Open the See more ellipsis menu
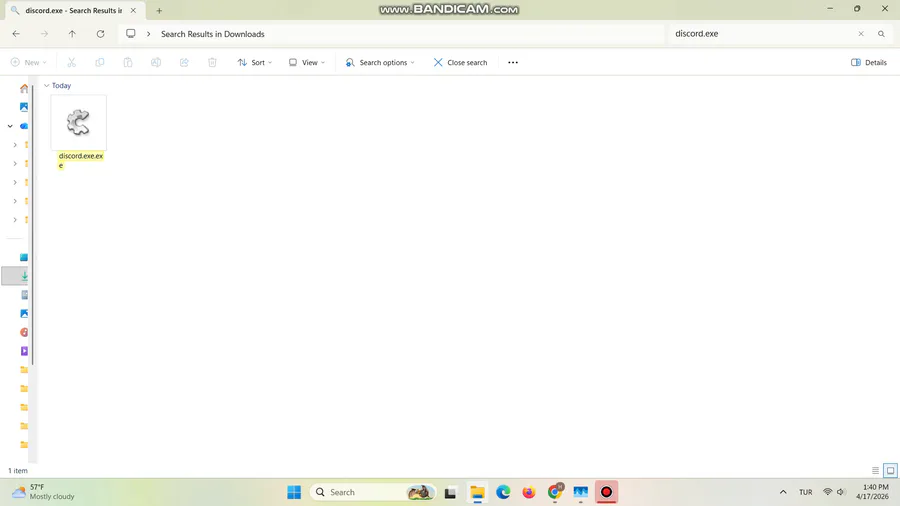900x506 pixels. coord(513,63)
